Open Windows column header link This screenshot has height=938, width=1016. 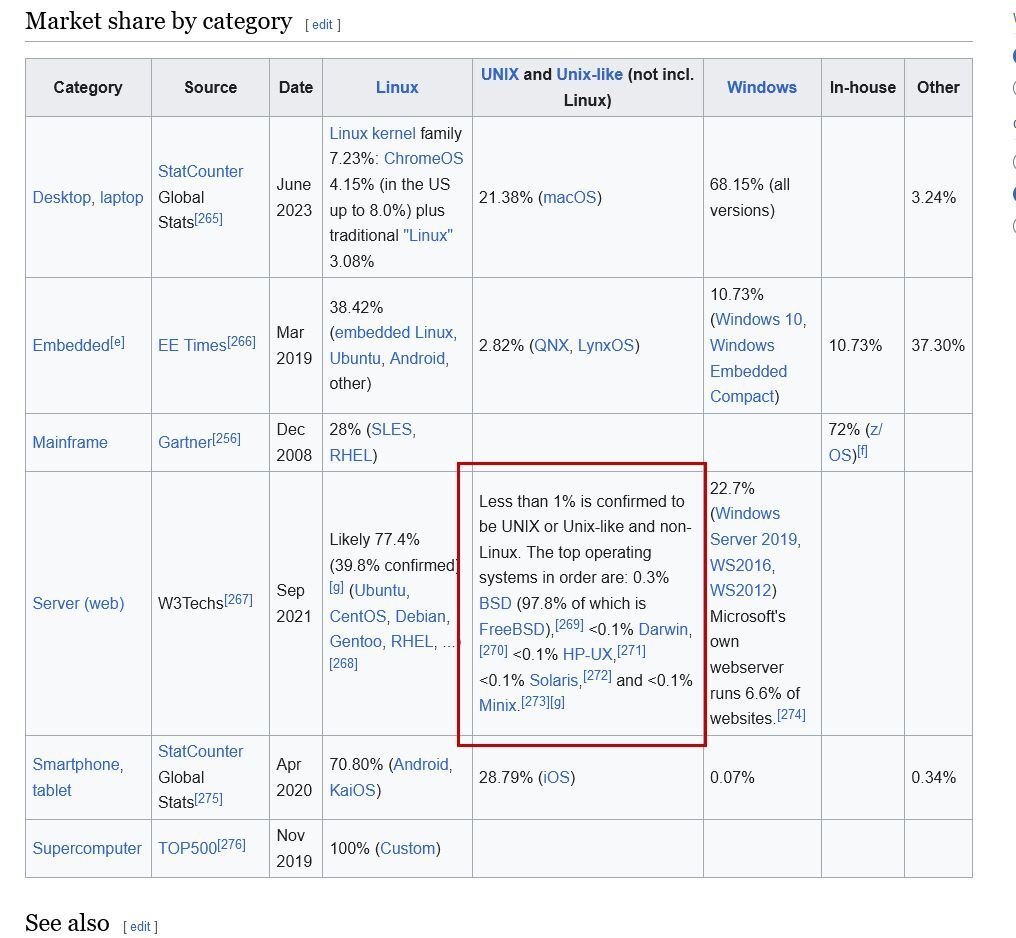point(761,87)
